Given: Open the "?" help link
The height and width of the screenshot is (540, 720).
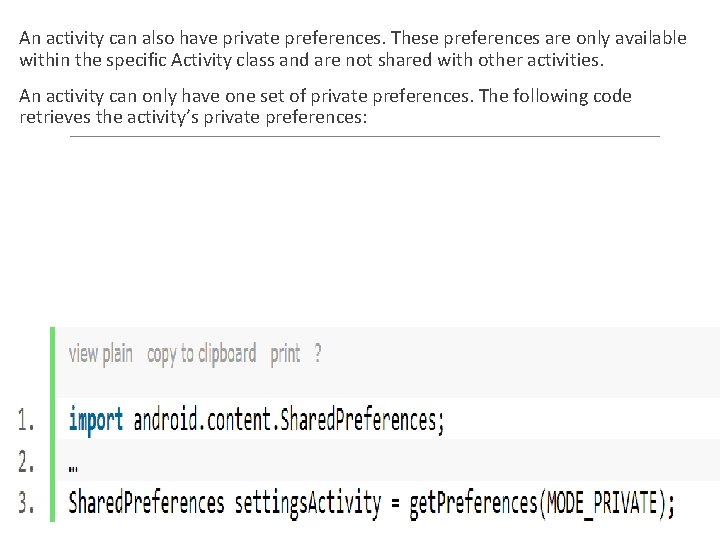Looking at the screenshot, I should 318,354.
